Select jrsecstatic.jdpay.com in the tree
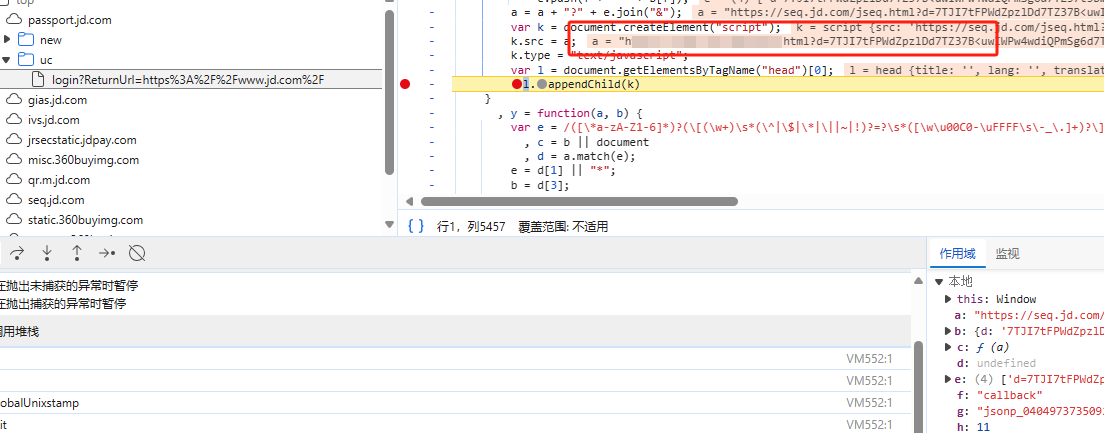This screenshot has width=1104, height=433. pos(82,140)
